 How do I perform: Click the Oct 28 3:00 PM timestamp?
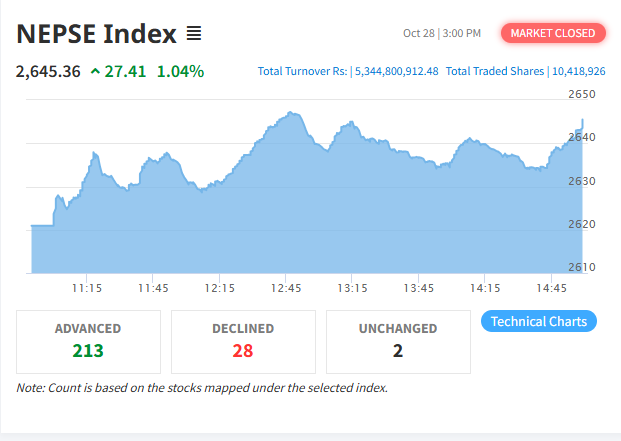[442, 33]
